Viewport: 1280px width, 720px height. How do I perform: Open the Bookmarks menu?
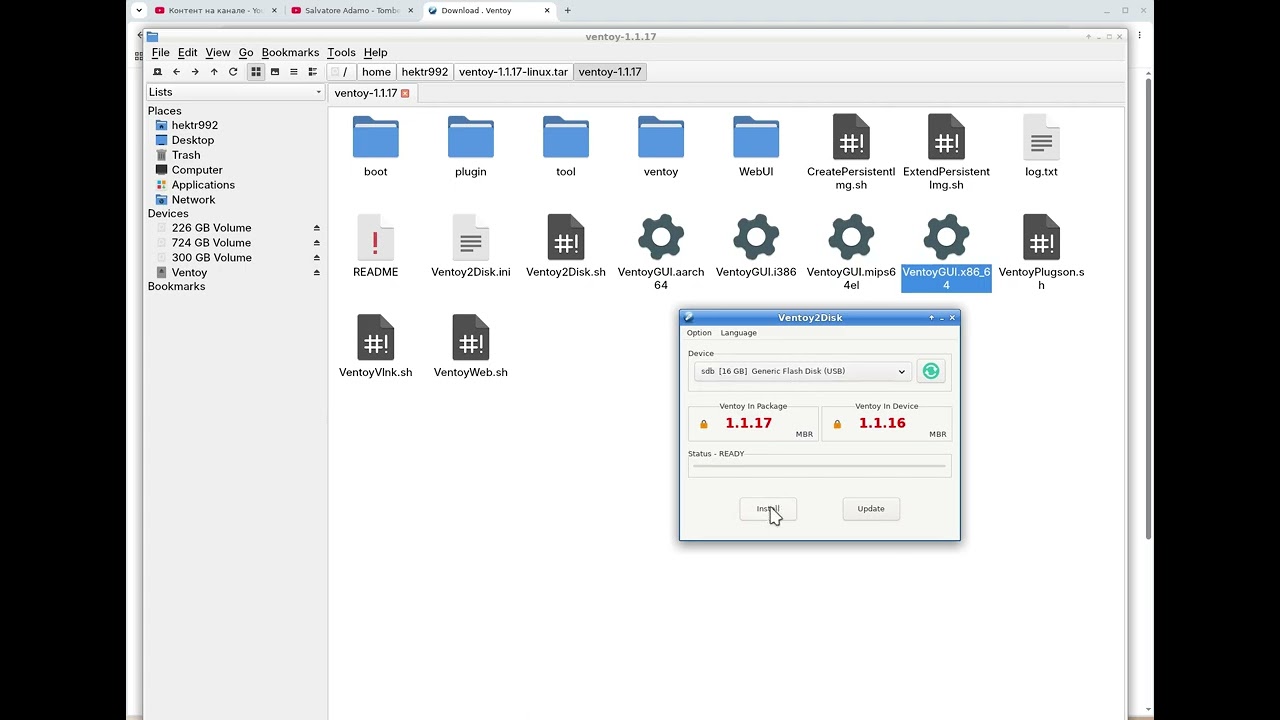pos(290,52)
